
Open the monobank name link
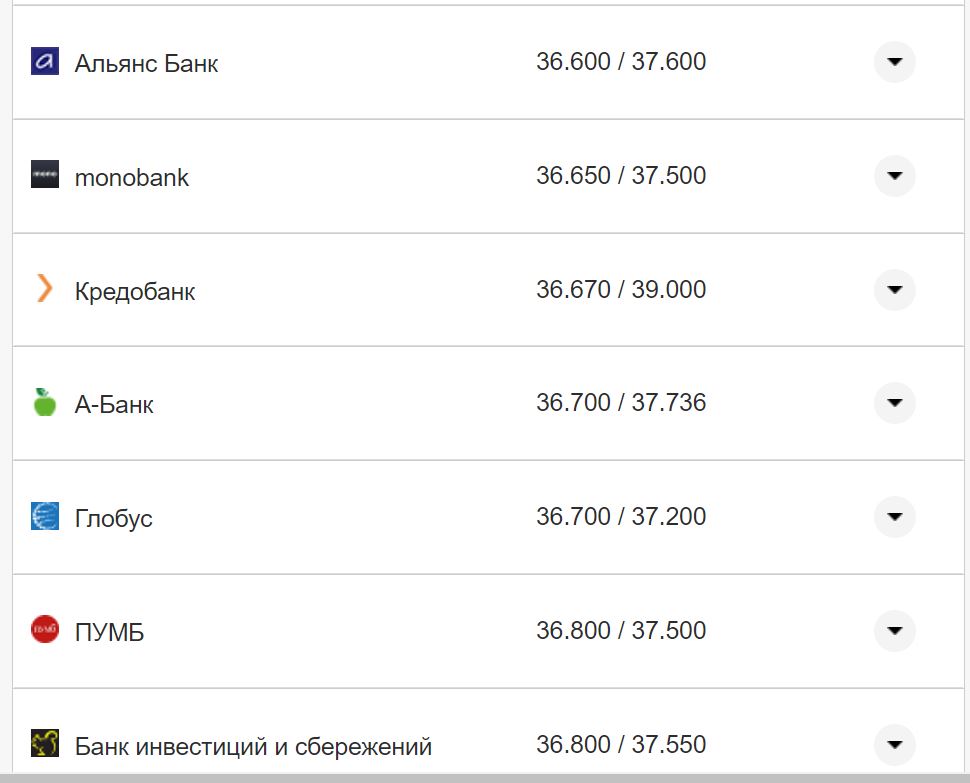(x=131, y=177)
